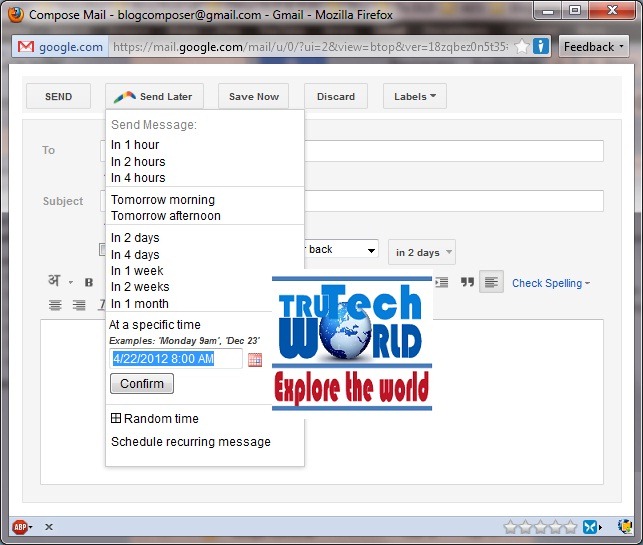Click the right align icon
This screenshot has height=545, width=643.
(x=79, y=305)
